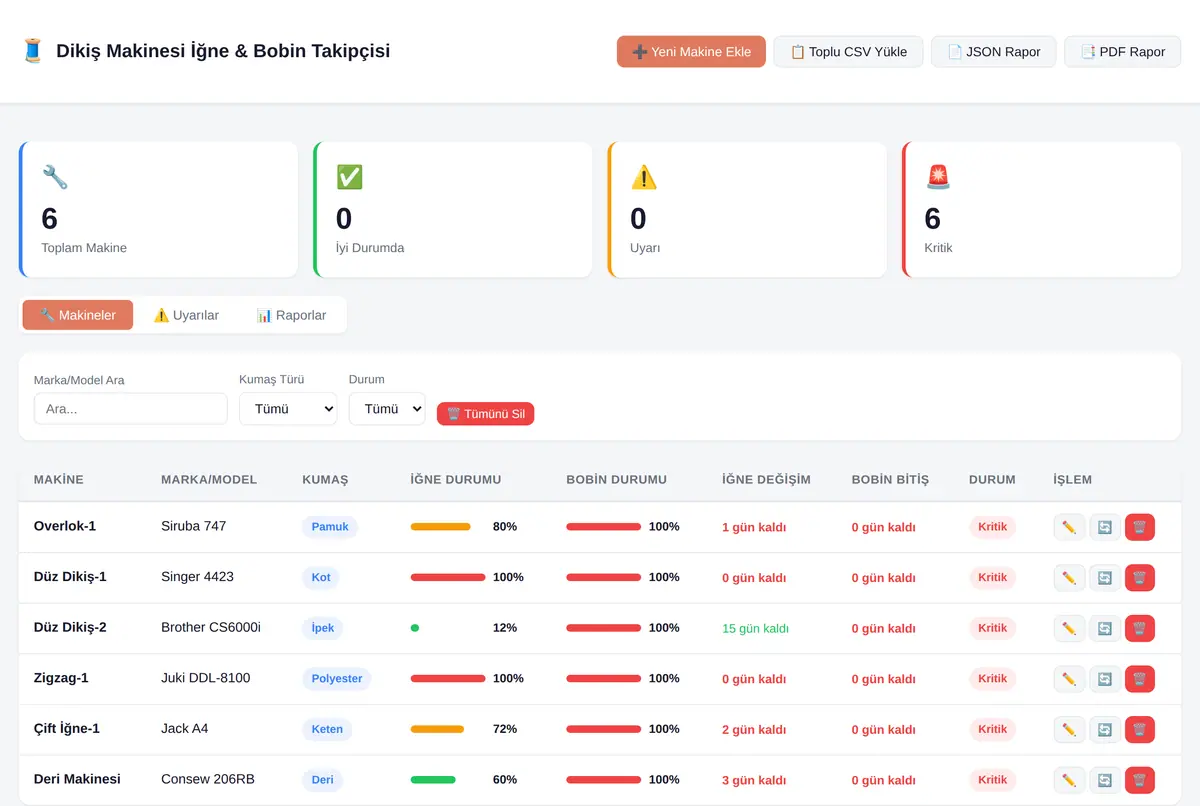The image size is (1200, 806).
Task: Click the Yeni Makine Ekle button
Action: (691, 52)
